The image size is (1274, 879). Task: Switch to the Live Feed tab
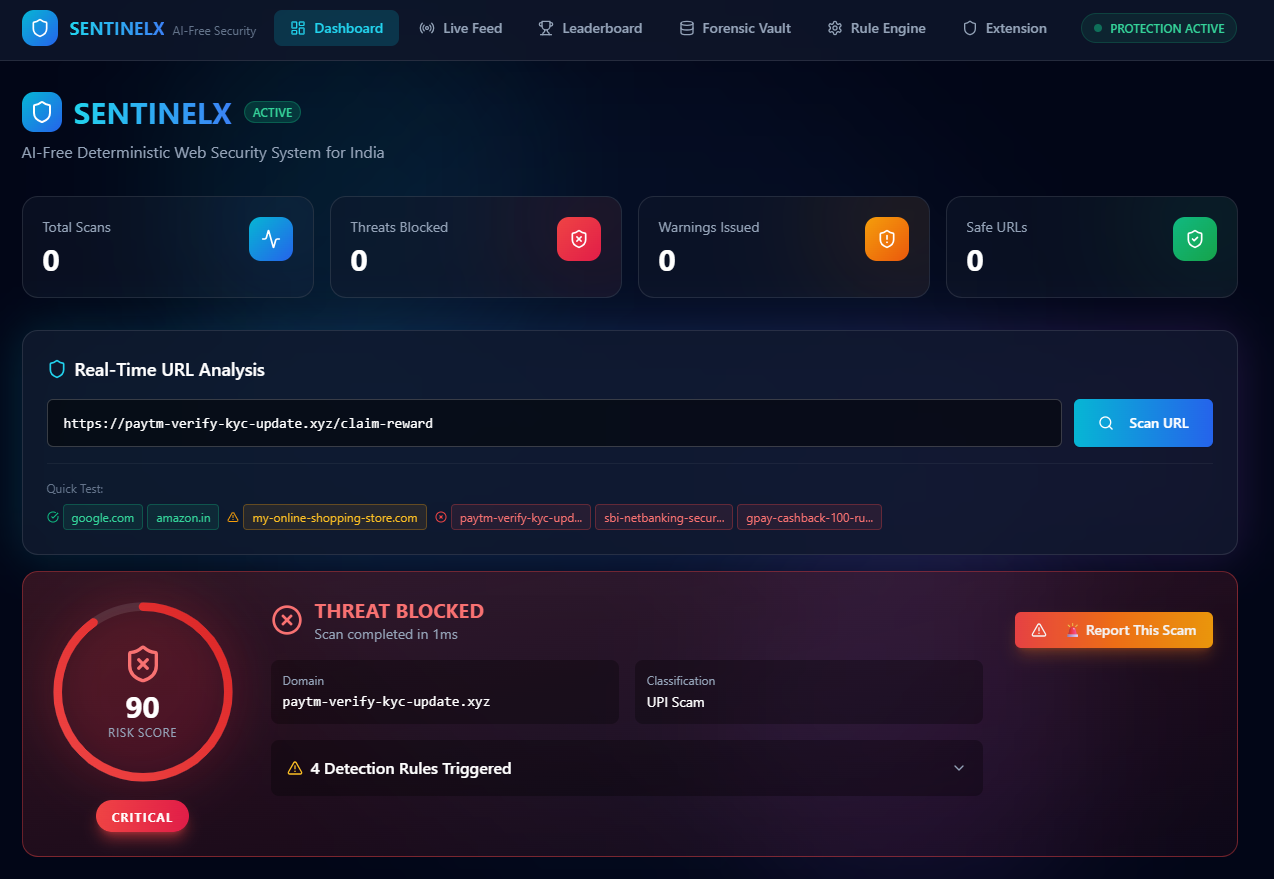pyautogui.click(x=460, y=28)
